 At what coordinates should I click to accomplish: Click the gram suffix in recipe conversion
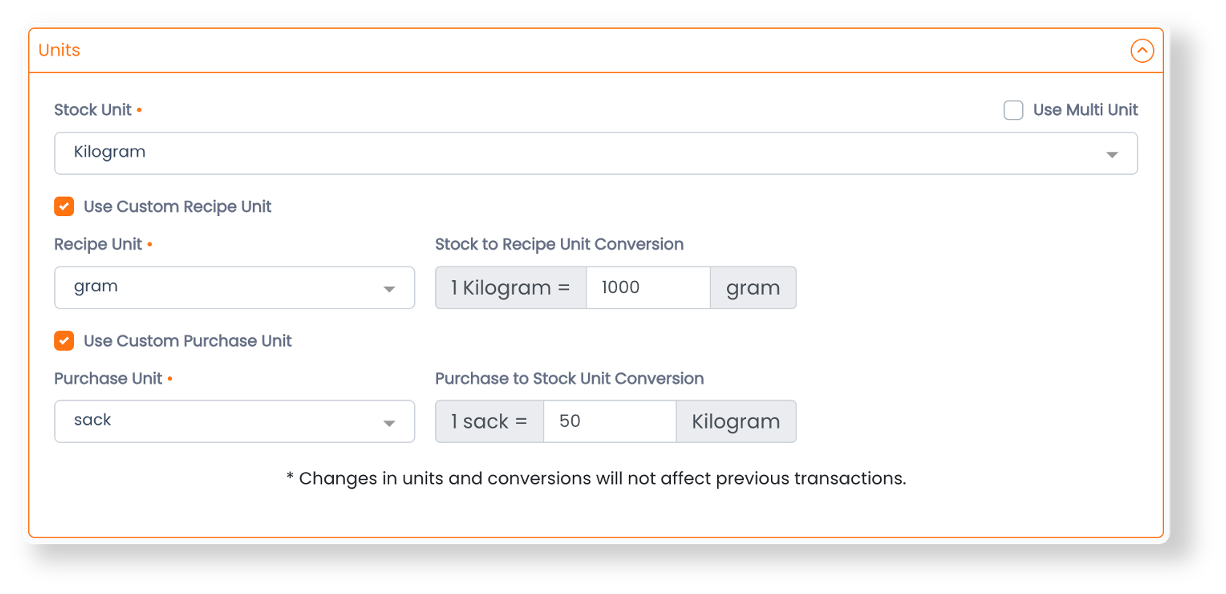753,287
